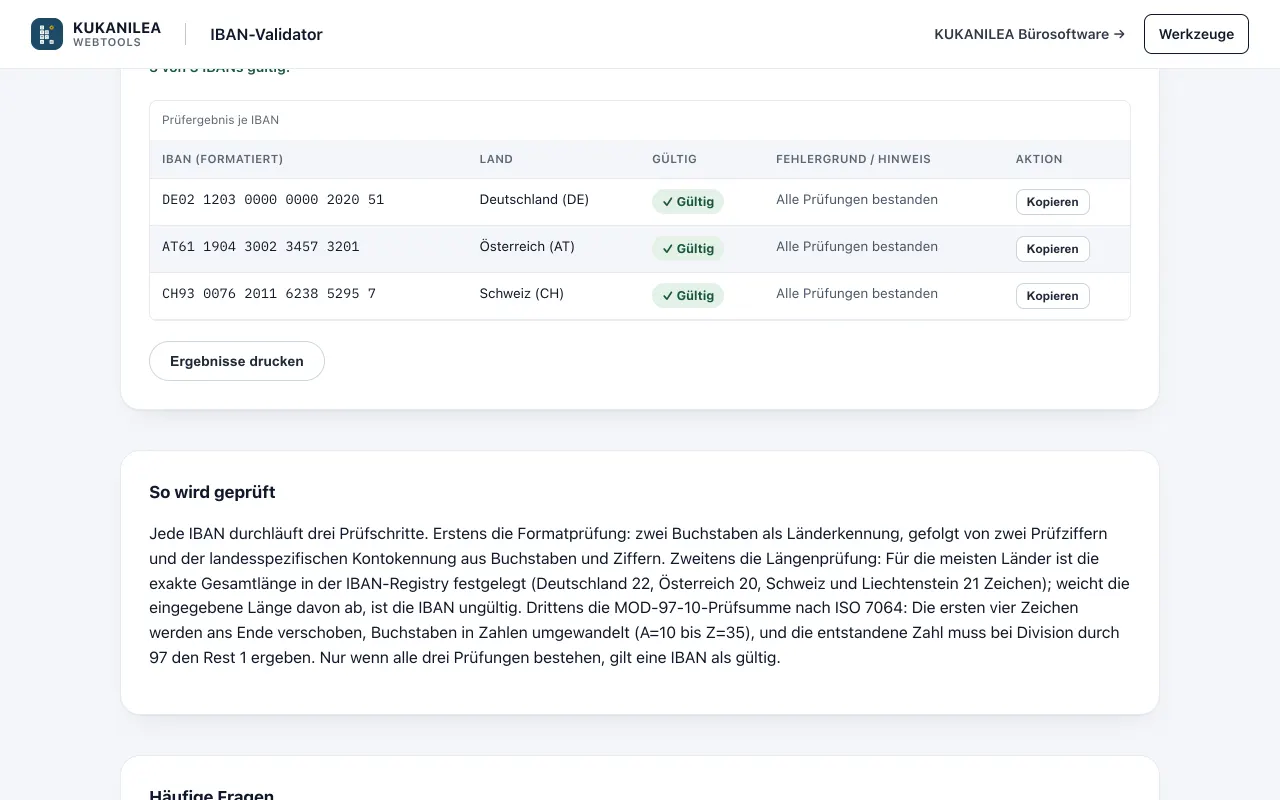
Task: Click the Gültig badge in the Österreich row
Action: [x=688, y=249]
